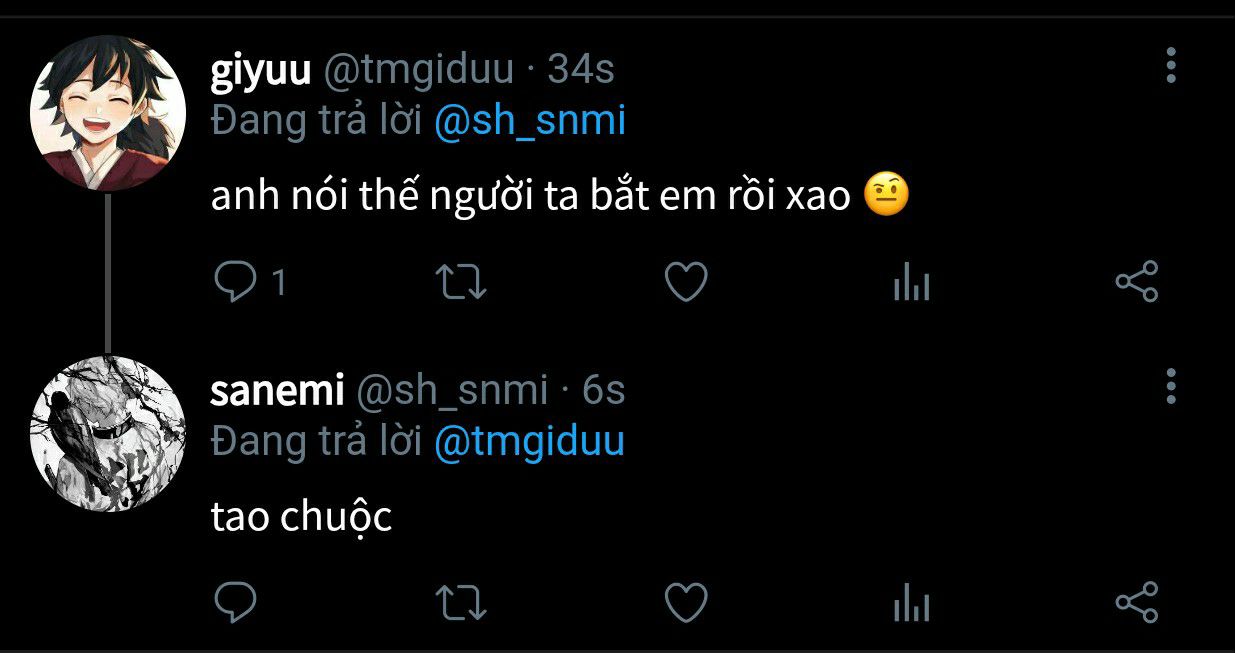This screenshot has height=653, width=1235.
Task: Share sanemi's tweet
Action: [x=1136, y=601]
